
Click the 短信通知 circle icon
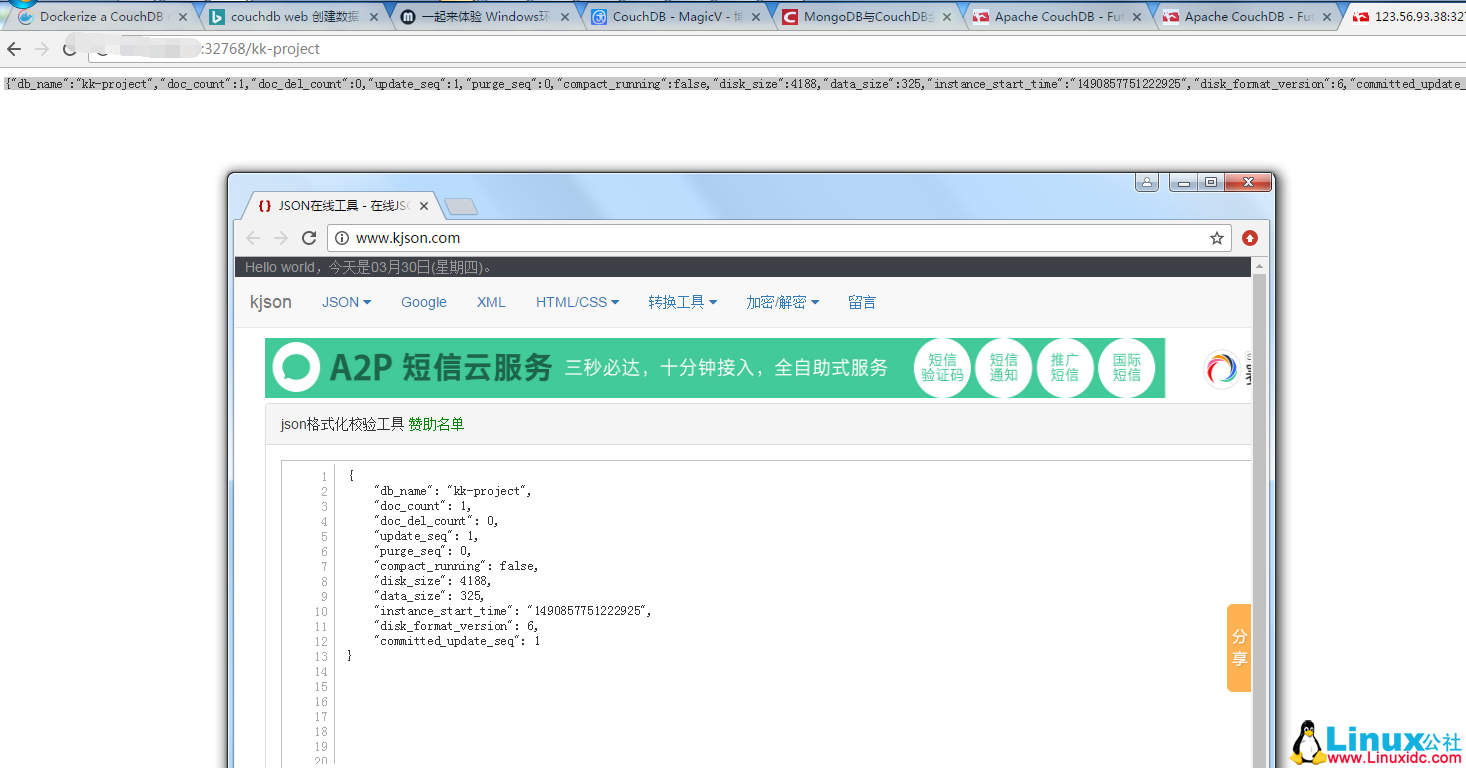pos(1004,368)
